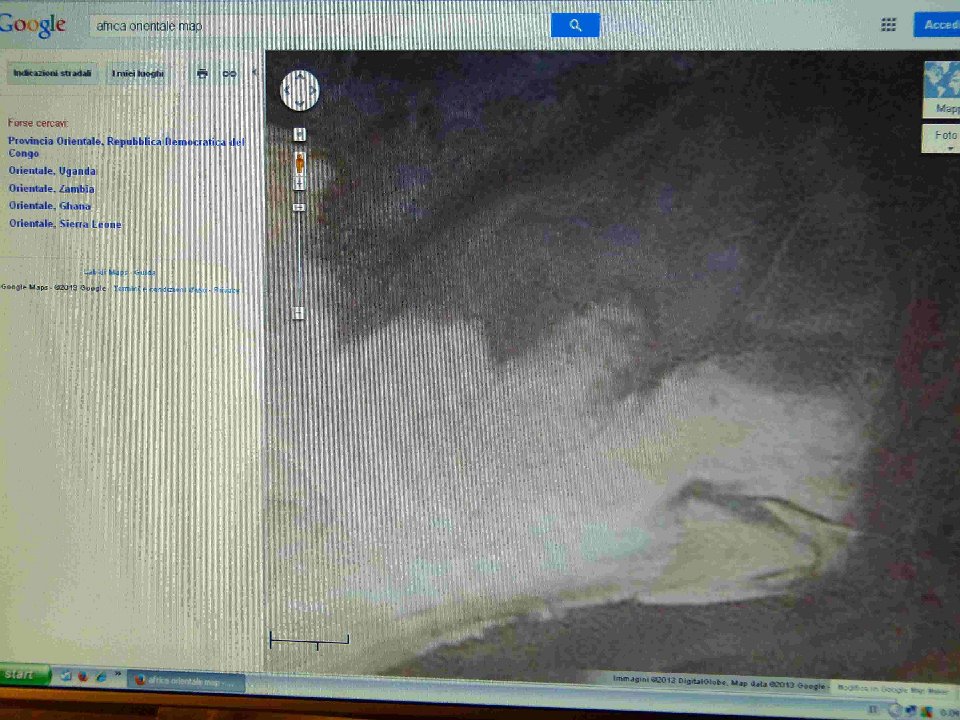Click the Accedi sign-in button
This screenshot has width=960, height=720.
click(938, 25)
